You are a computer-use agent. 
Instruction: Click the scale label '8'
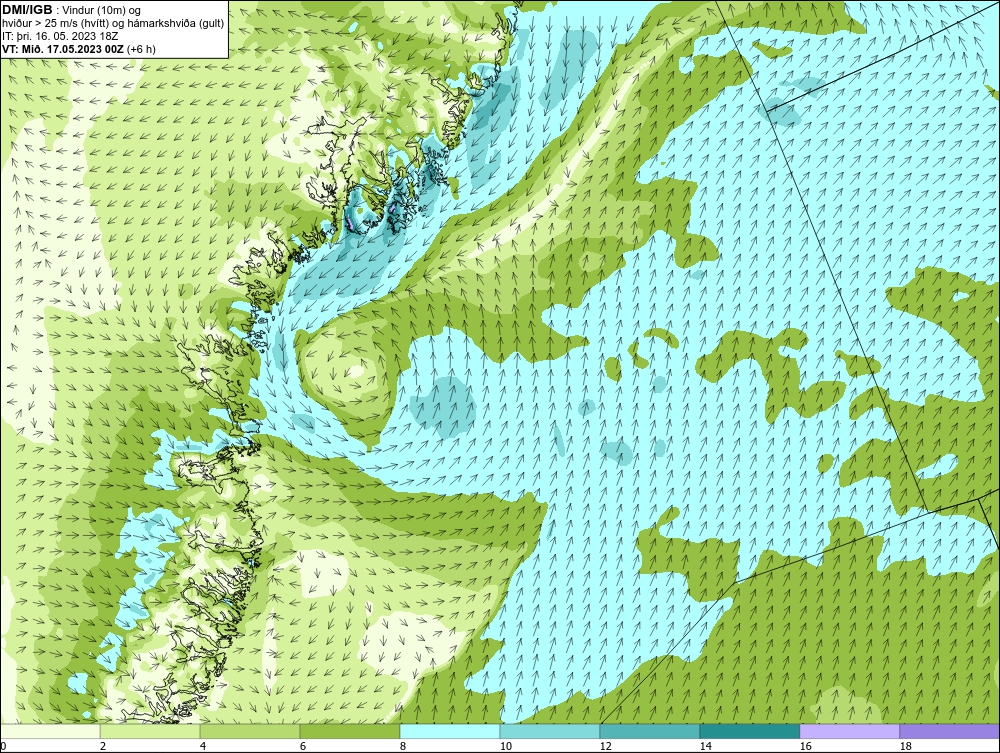click(403, 746)
